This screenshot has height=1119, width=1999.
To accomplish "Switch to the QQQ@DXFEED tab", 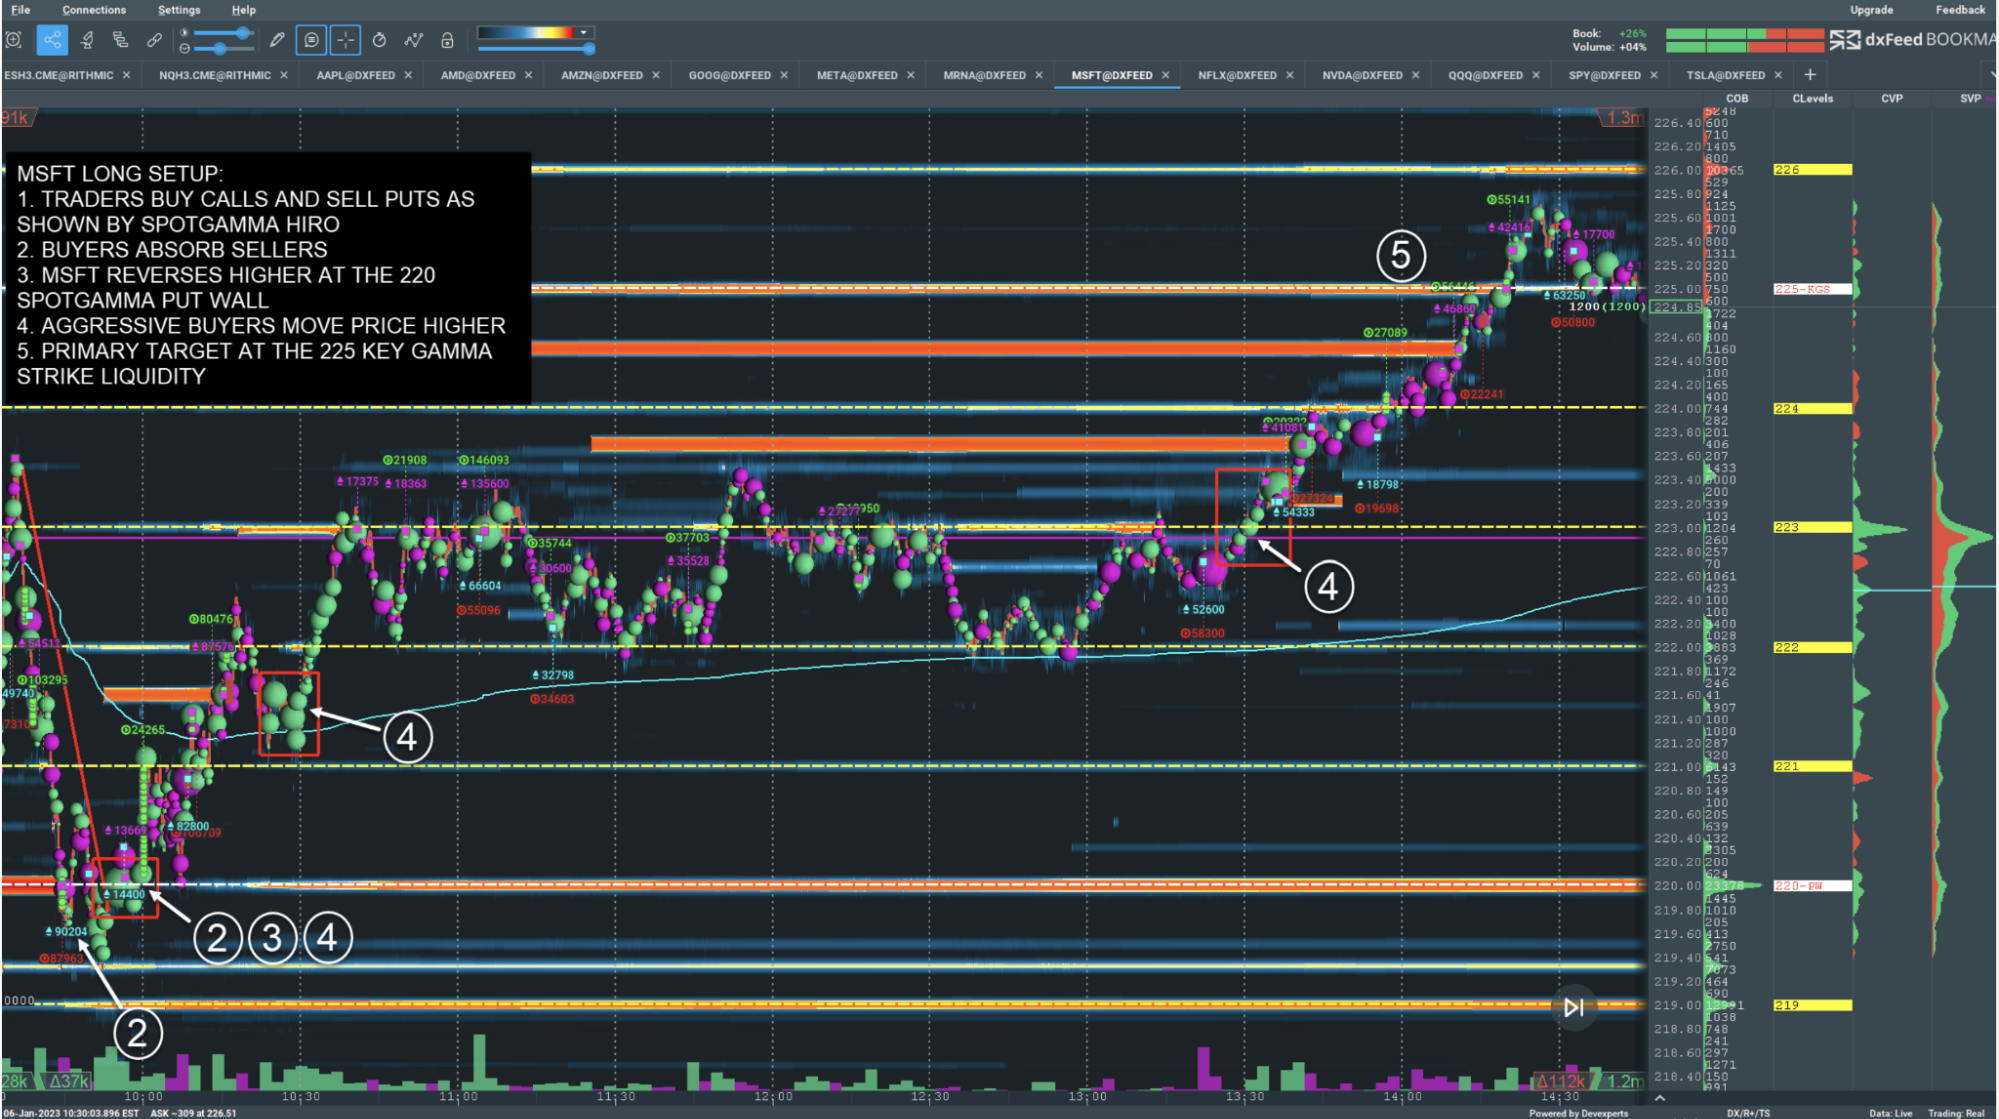I will click(x=1486, y=75).
